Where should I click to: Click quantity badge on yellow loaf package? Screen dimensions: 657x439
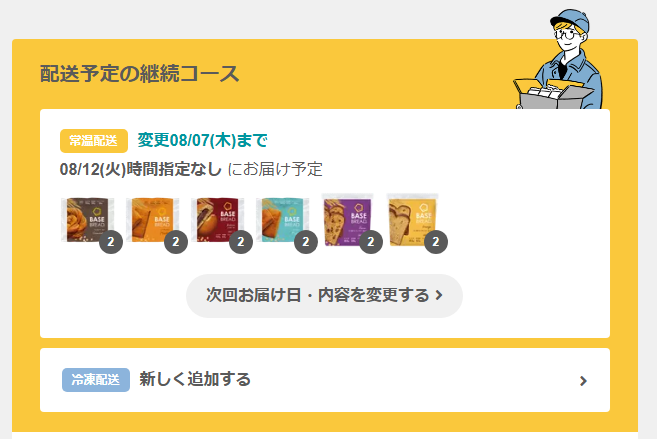click(436, 242)
